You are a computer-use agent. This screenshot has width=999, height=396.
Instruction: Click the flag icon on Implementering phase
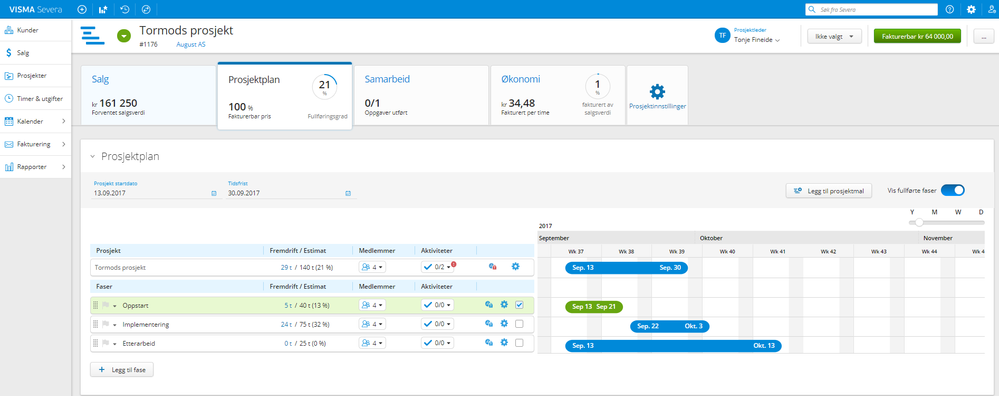pos(106,325)
